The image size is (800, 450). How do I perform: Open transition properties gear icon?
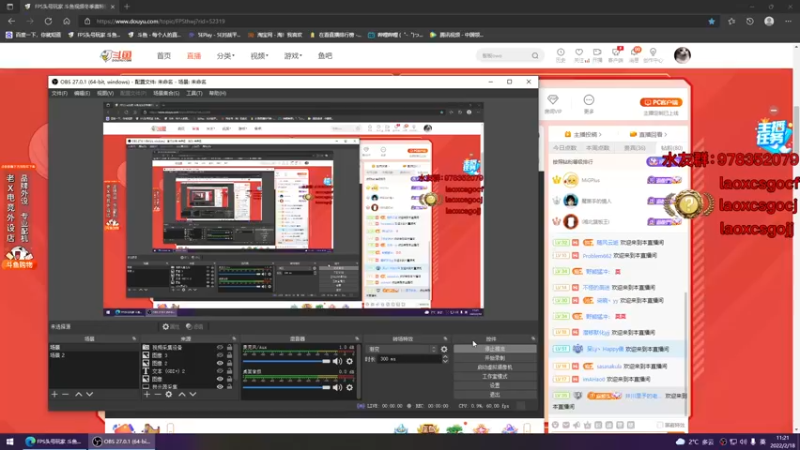[444, 349]
